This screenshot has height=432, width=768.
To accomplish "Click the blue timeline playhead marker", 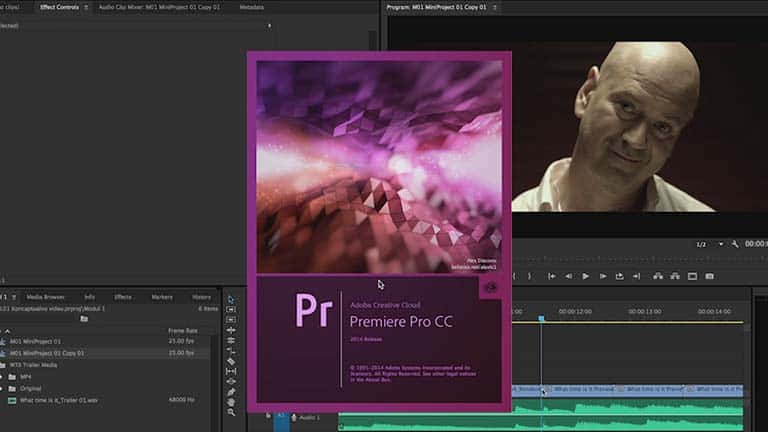I will [x=541, y=318].
